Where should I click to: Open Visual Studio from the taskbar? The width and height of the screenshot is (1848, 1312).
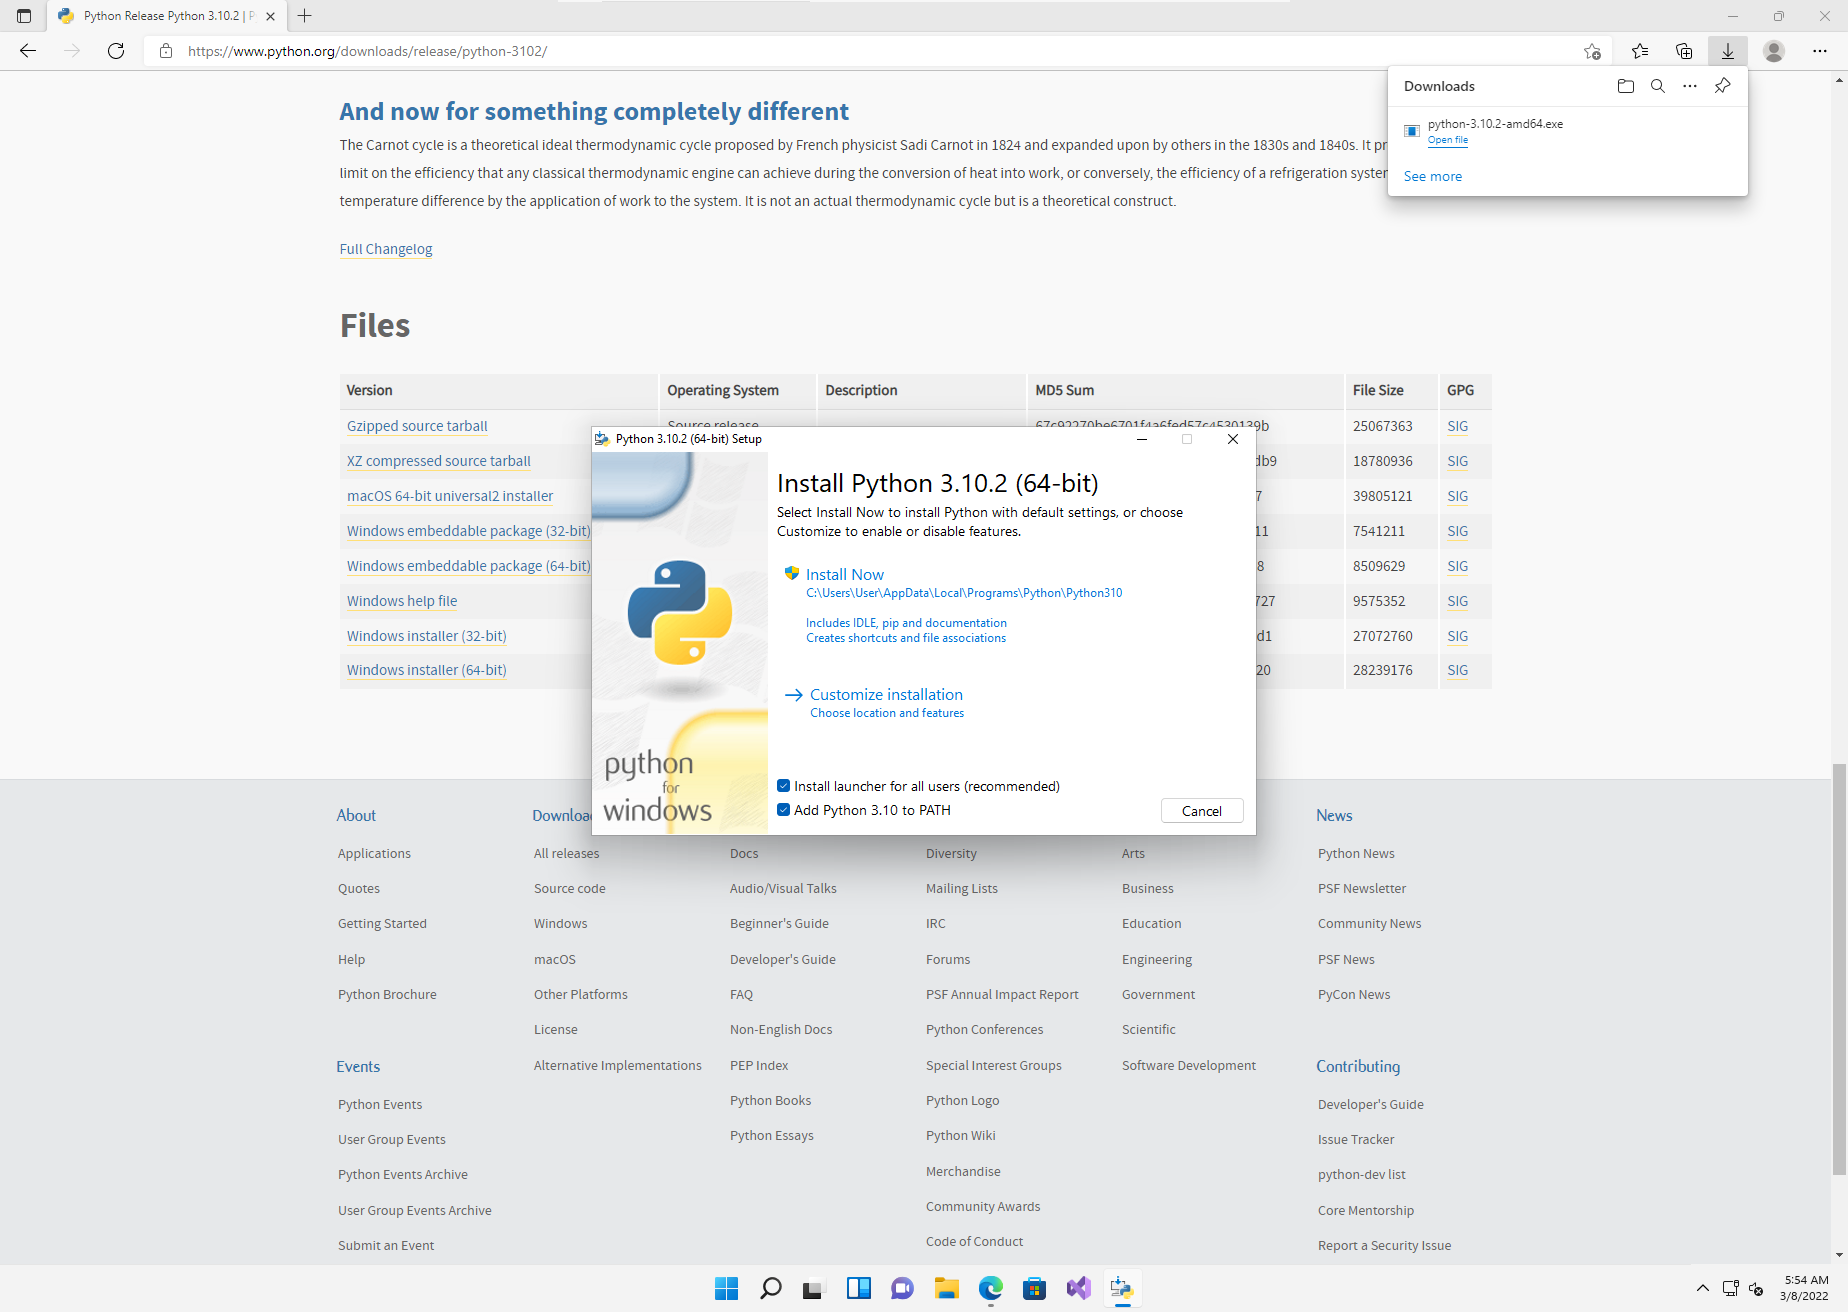tap(1078, 1289)
